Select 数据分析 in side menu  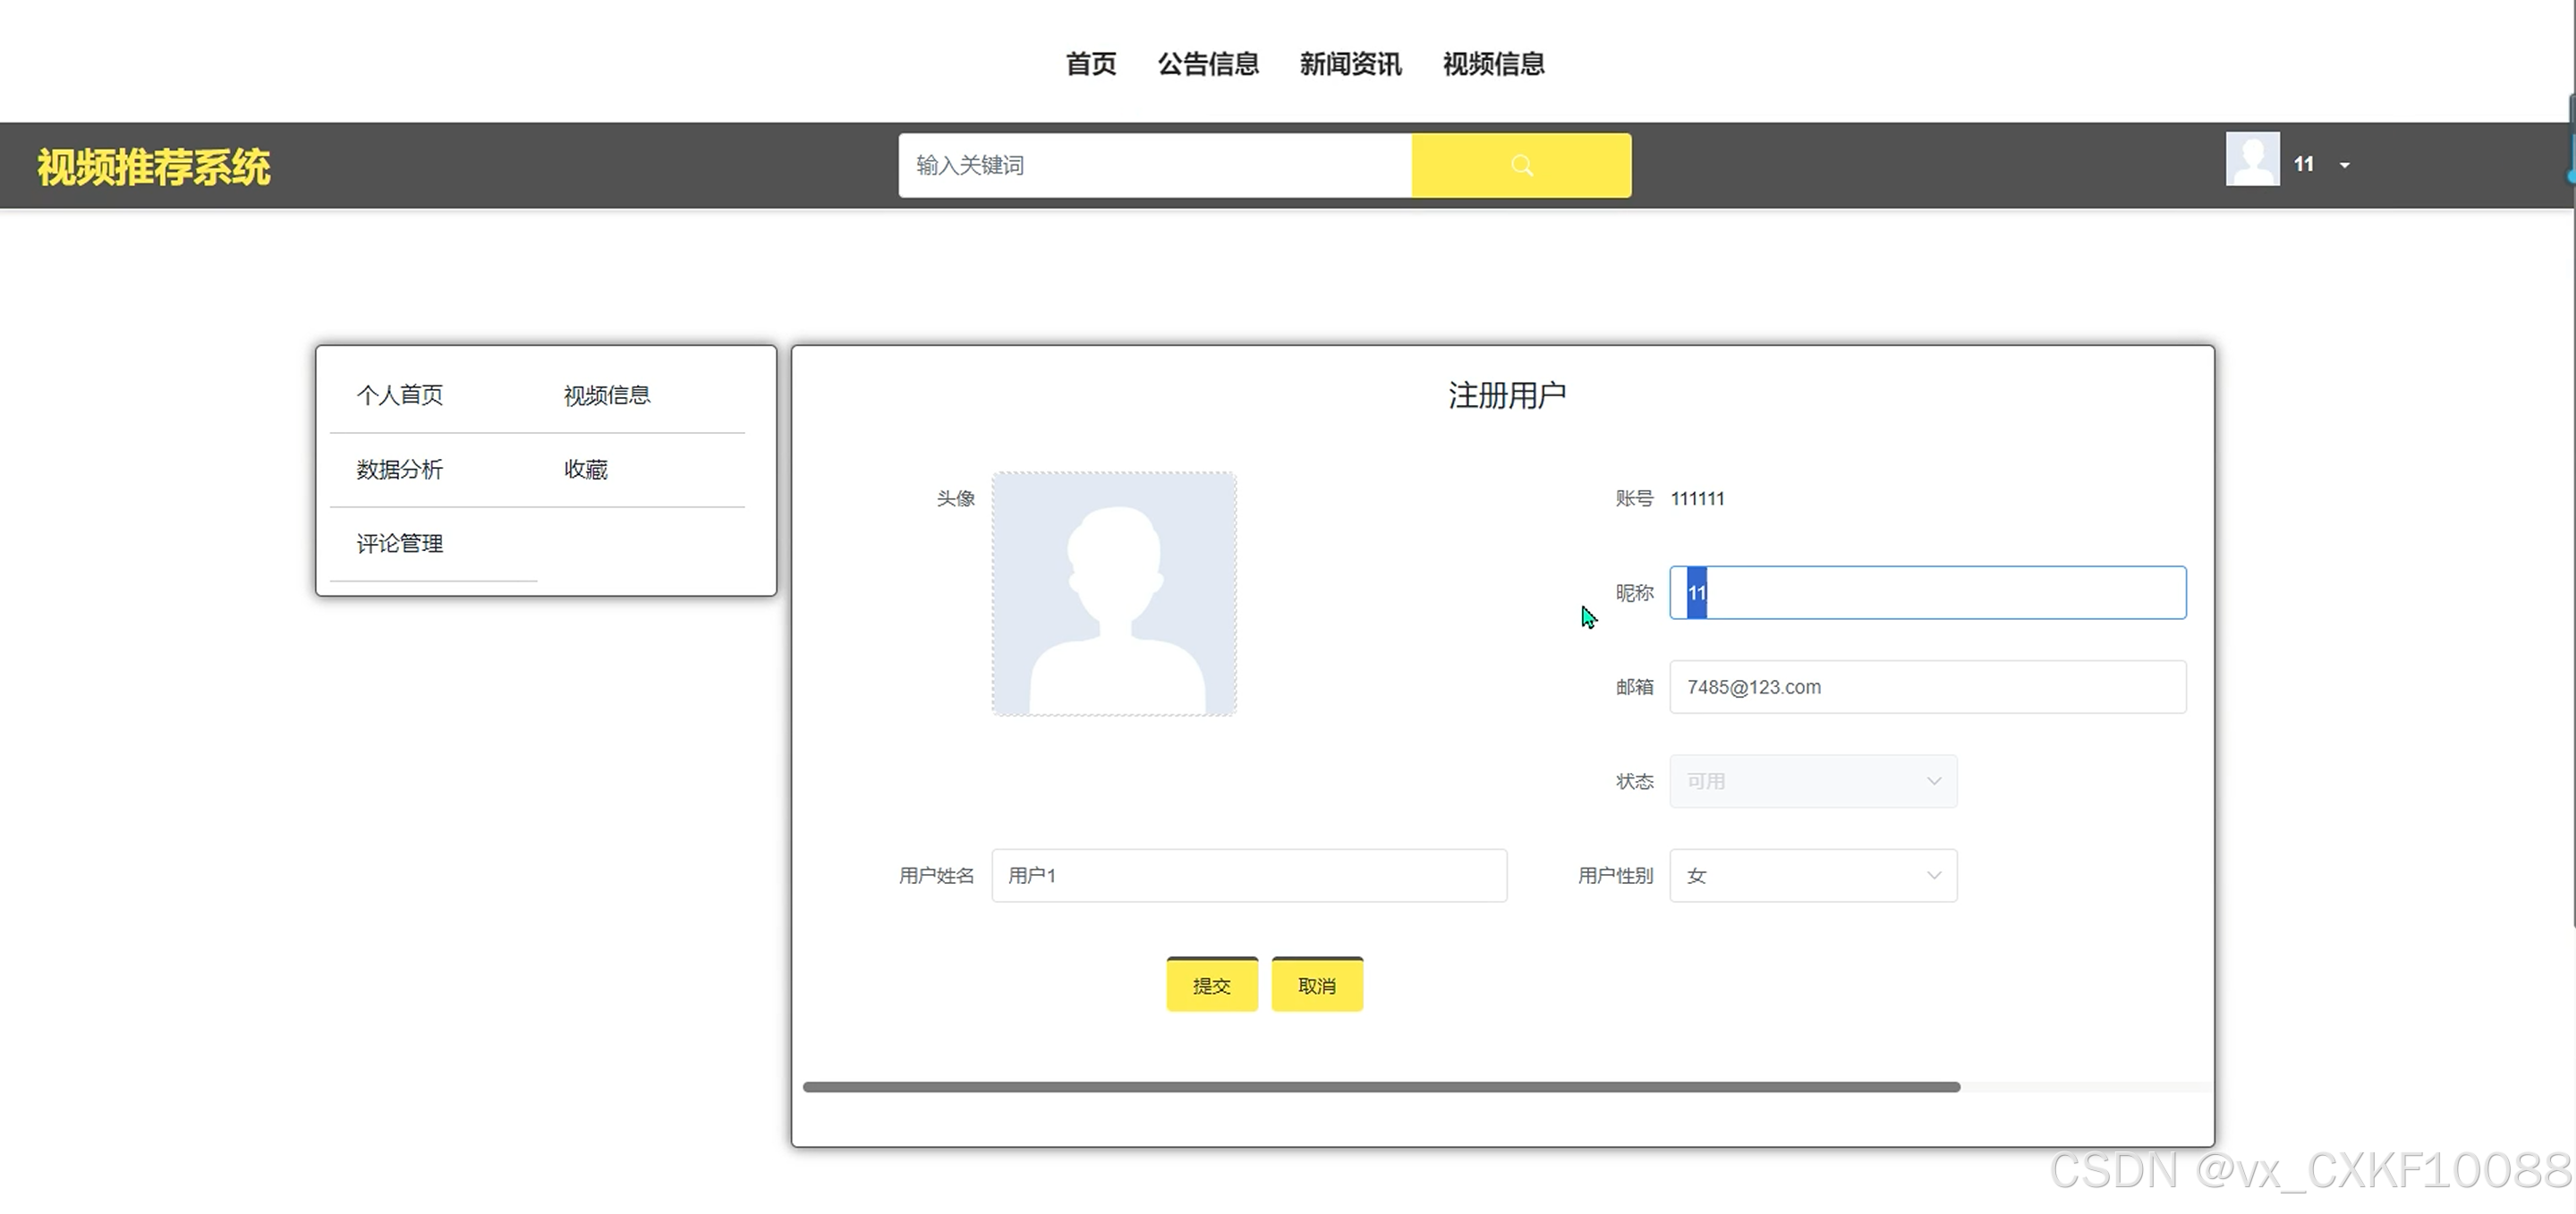point(399,469)
